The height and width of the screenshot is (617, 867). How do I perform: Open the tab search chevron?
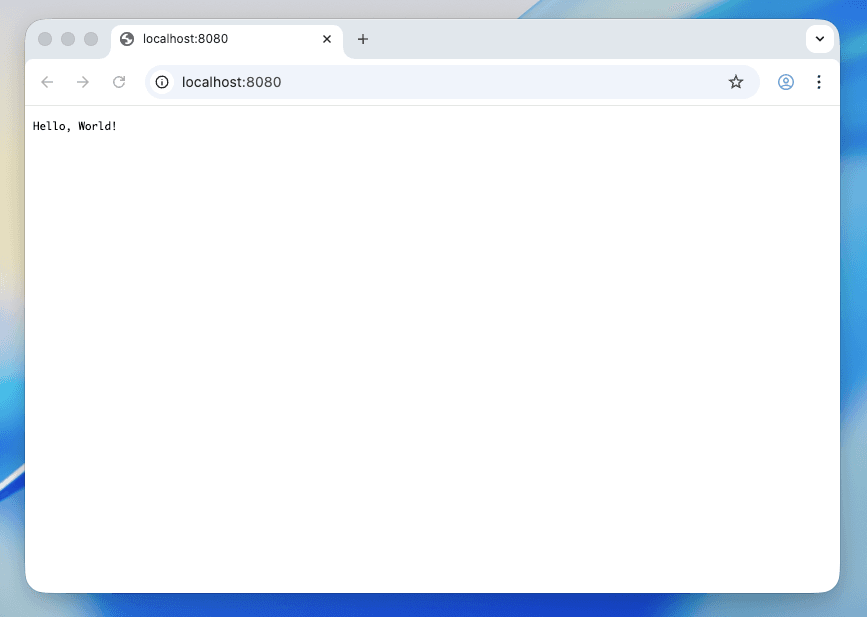tap(820, 39)
